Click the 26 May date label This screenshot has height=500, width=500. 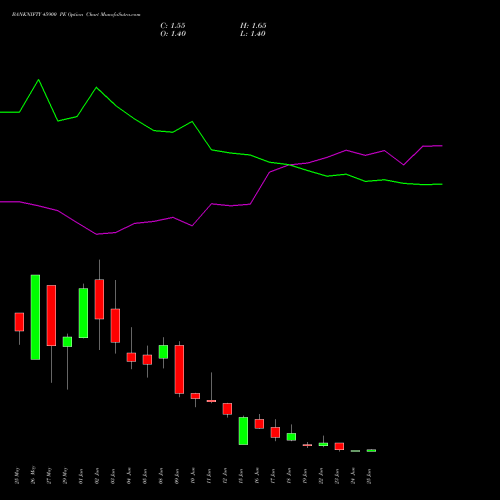(34, 476)
